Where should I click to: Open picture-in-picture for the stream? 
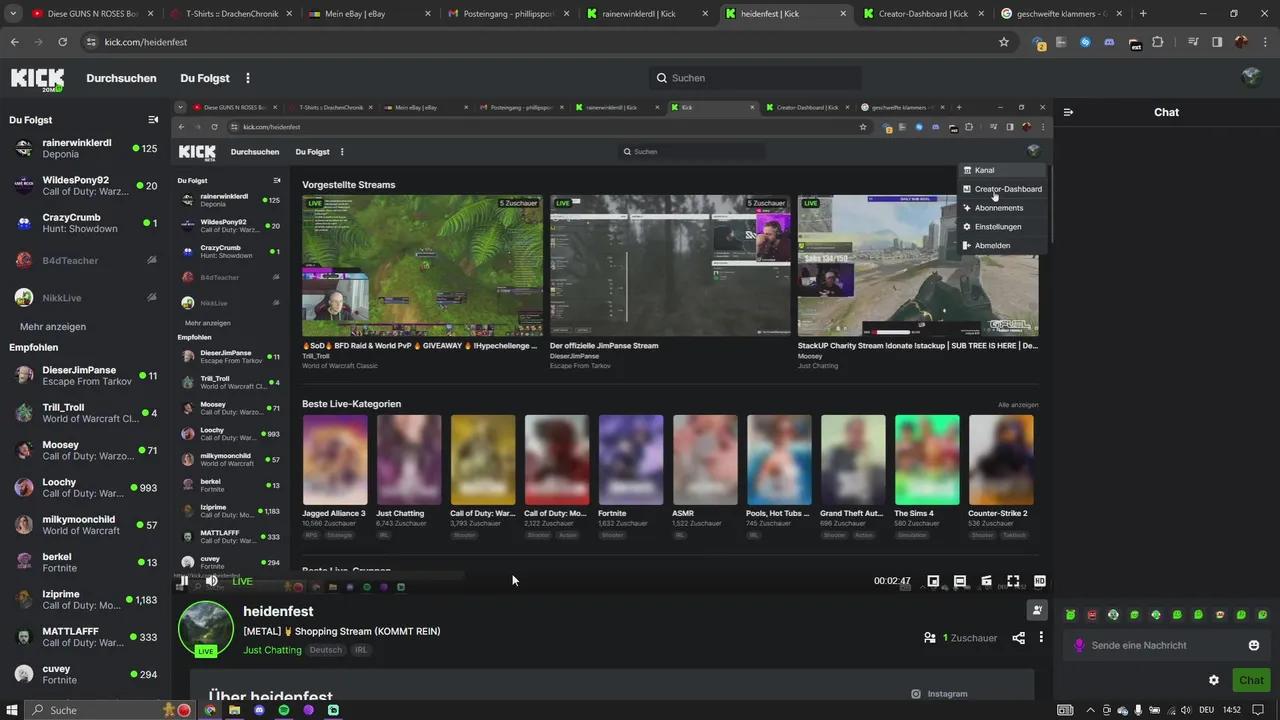933,581
